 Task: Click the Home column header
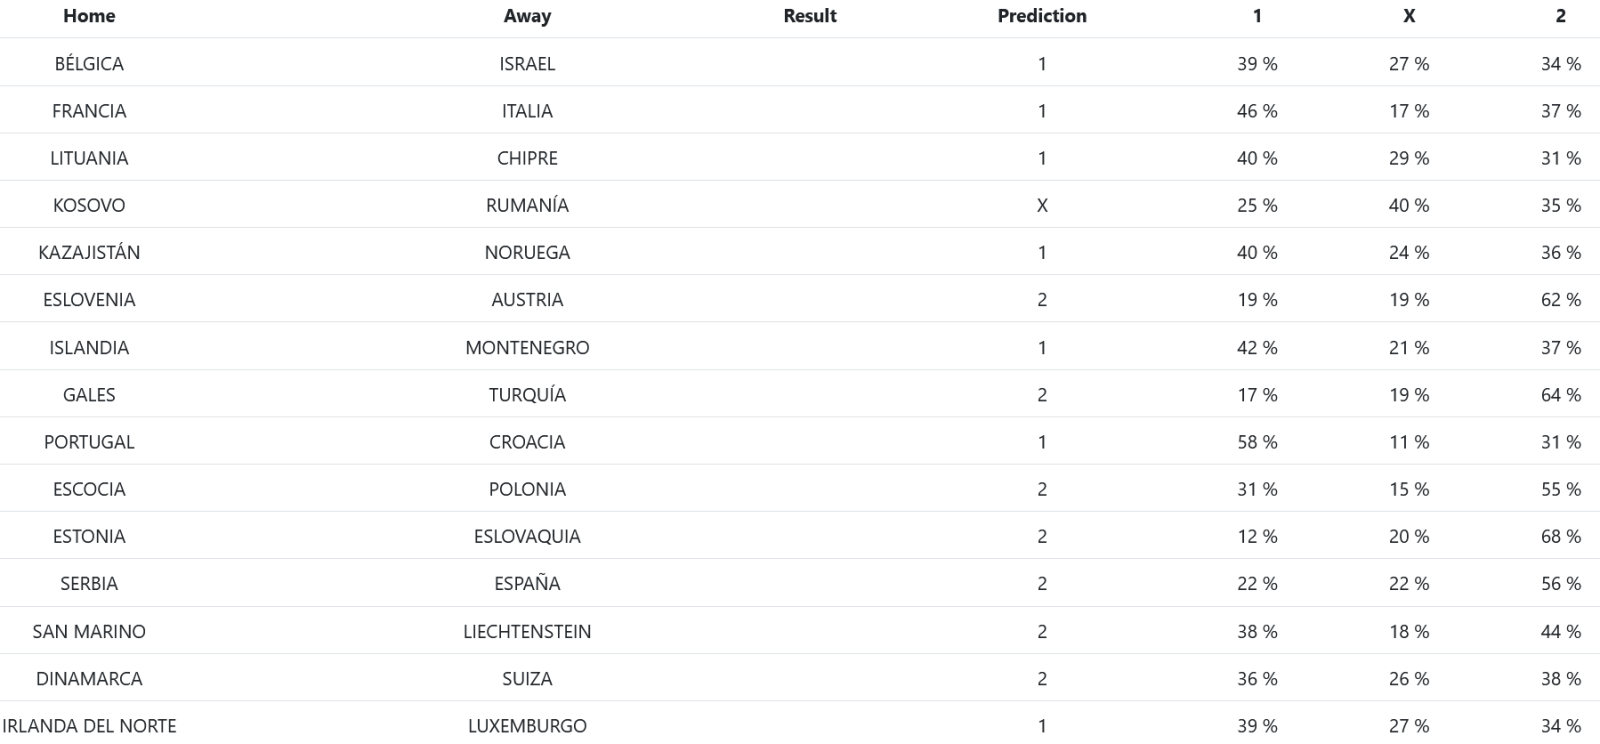pos(89,16)
